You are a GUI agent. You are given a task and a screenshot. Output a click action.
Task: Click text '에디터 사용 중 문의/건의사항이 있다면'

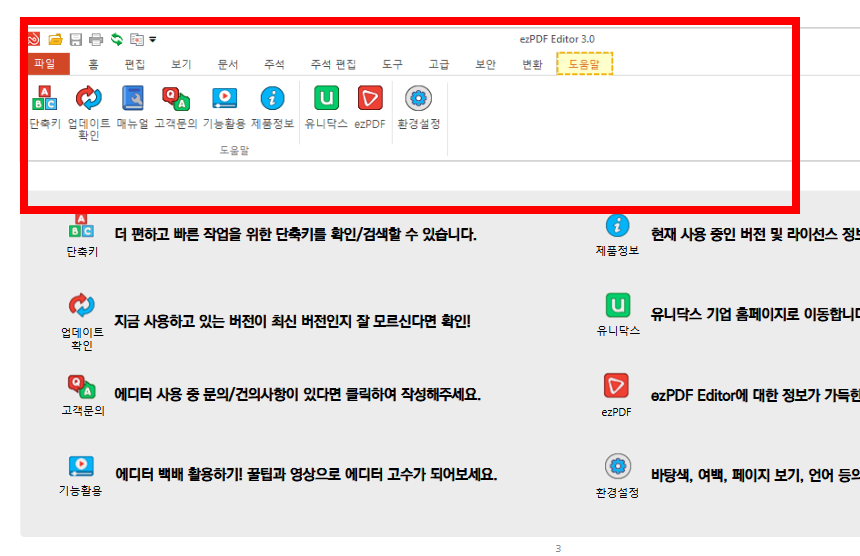pos(227,394)
